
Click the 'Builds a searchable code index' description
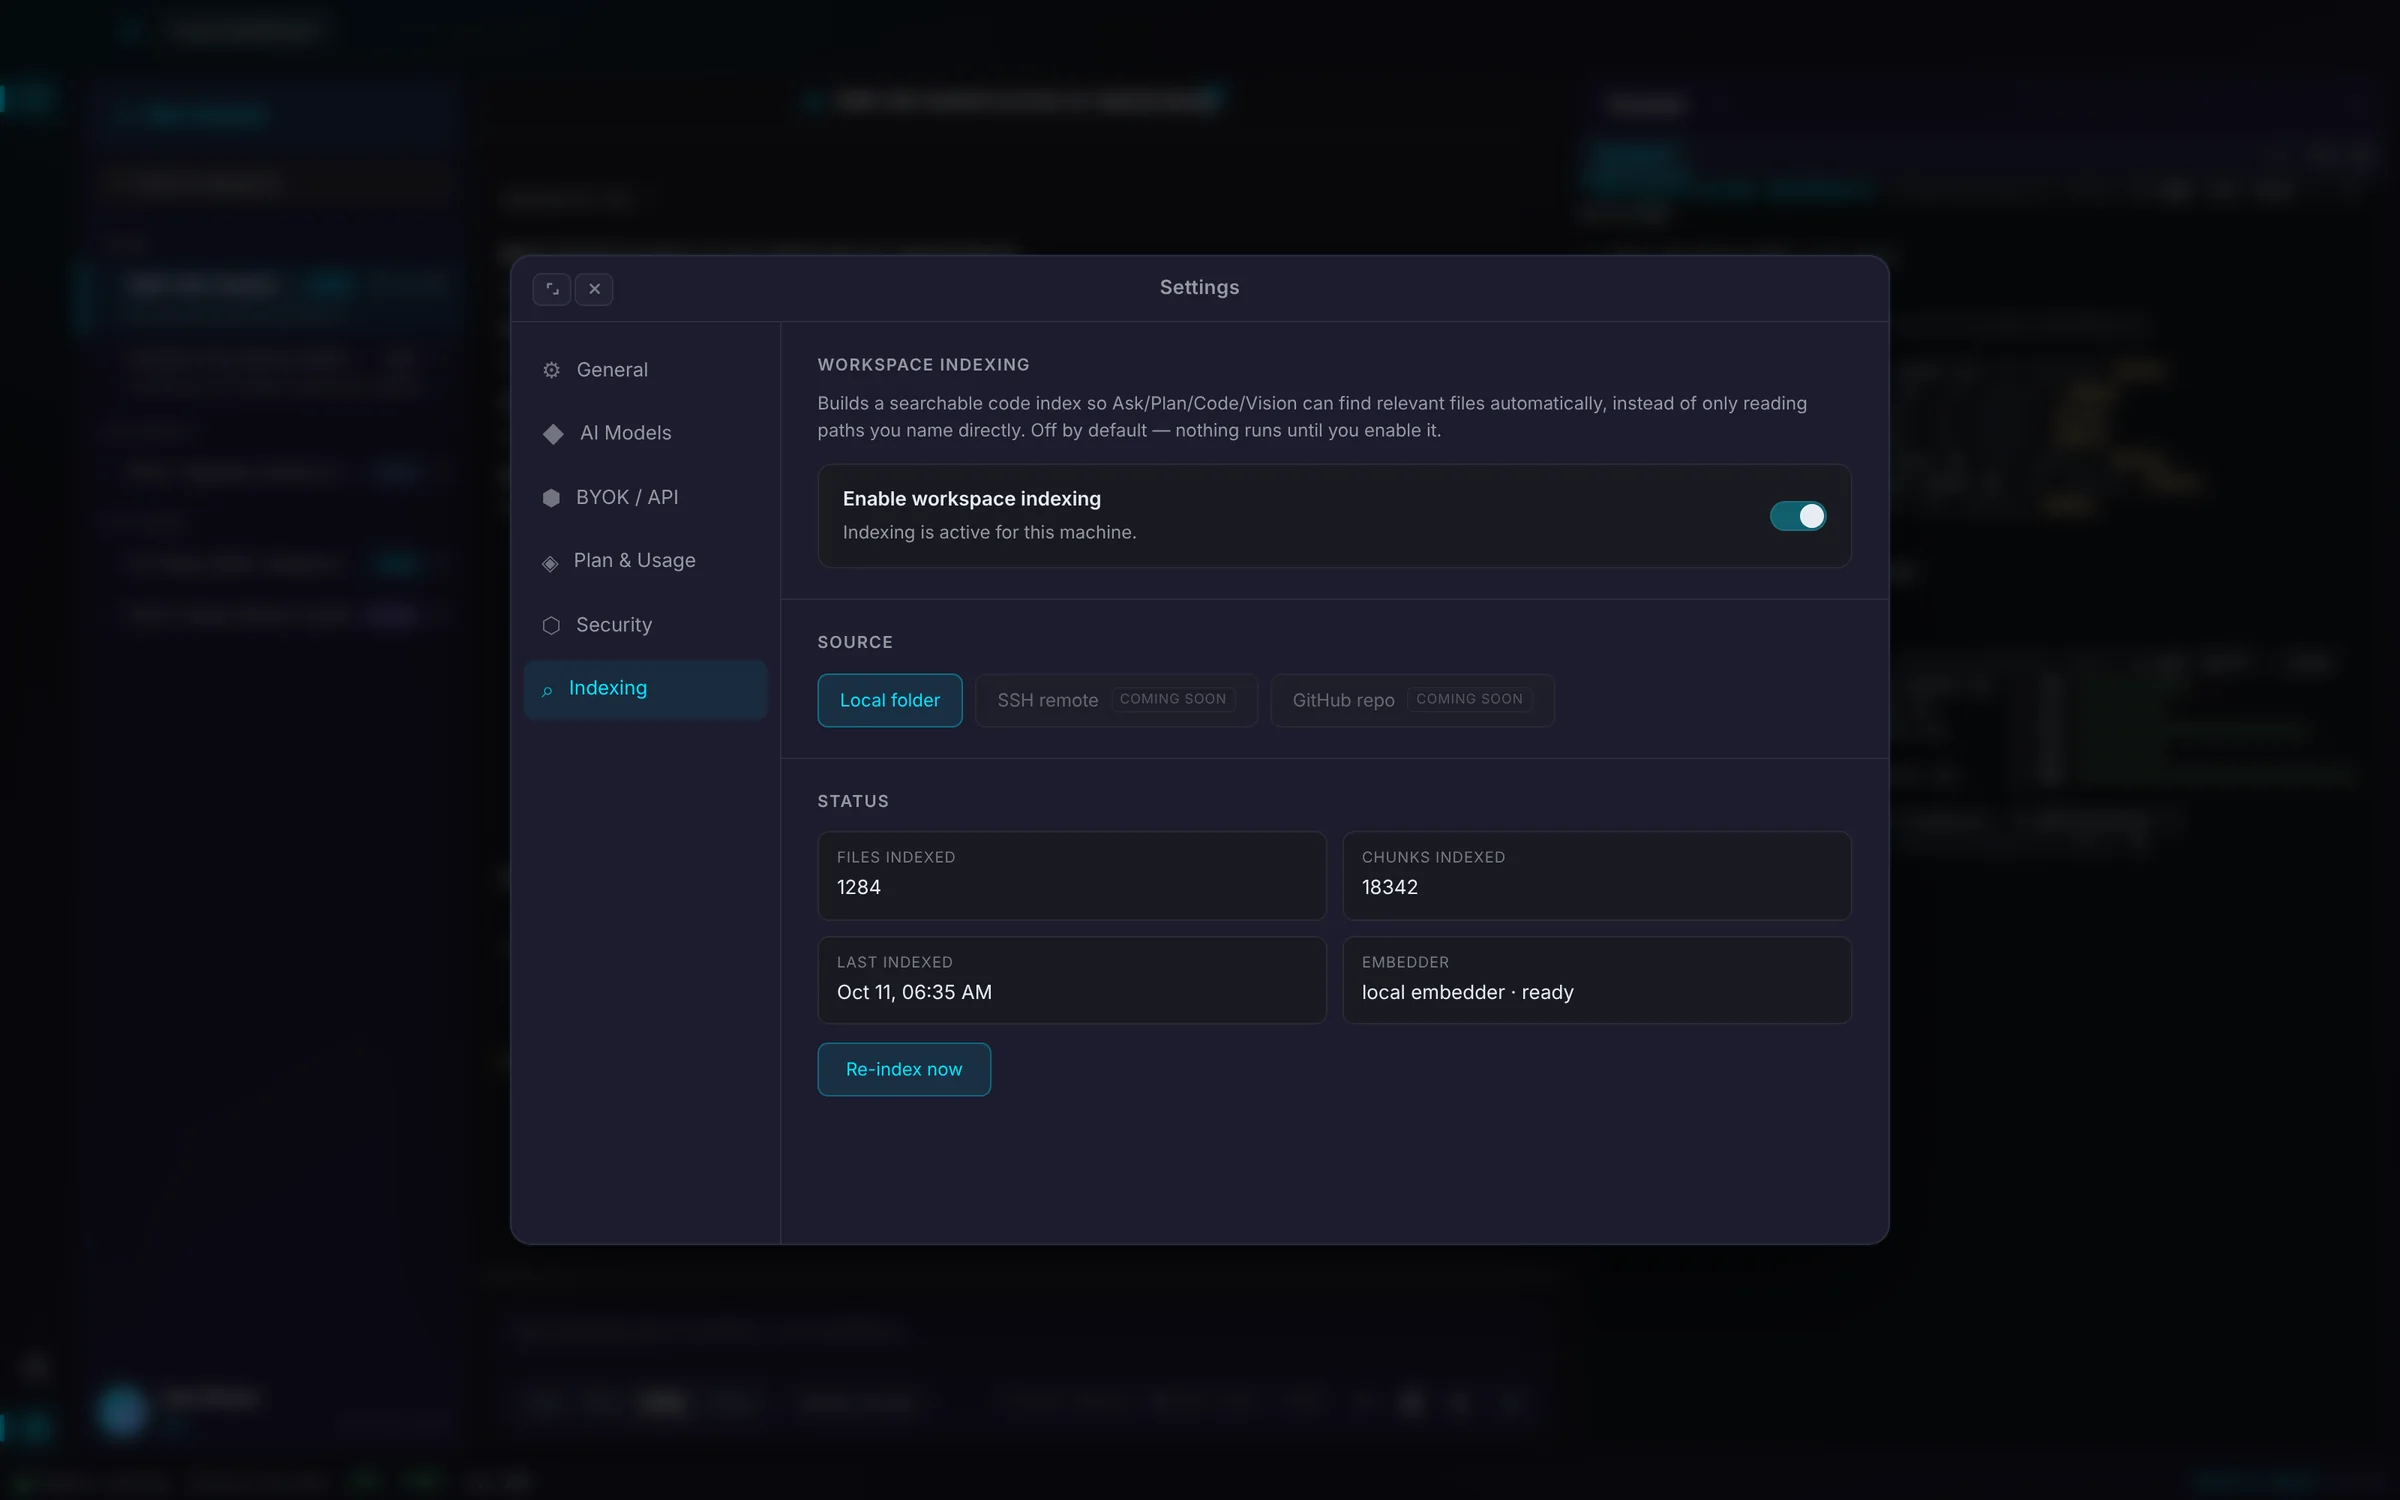tap(1312, 417)
